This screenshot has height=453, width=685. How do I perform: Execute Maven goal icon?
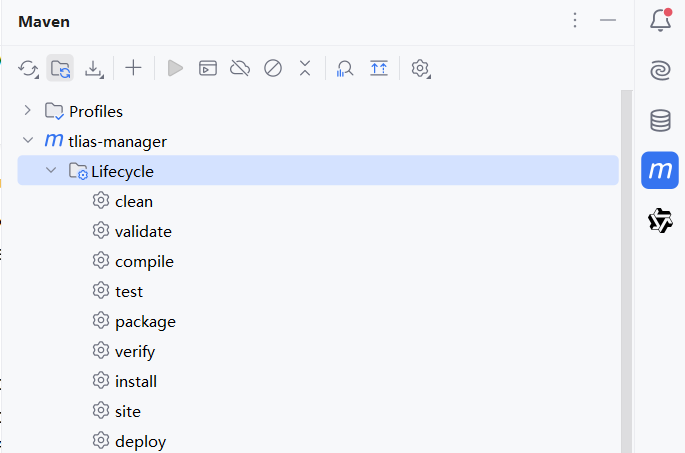208,68
